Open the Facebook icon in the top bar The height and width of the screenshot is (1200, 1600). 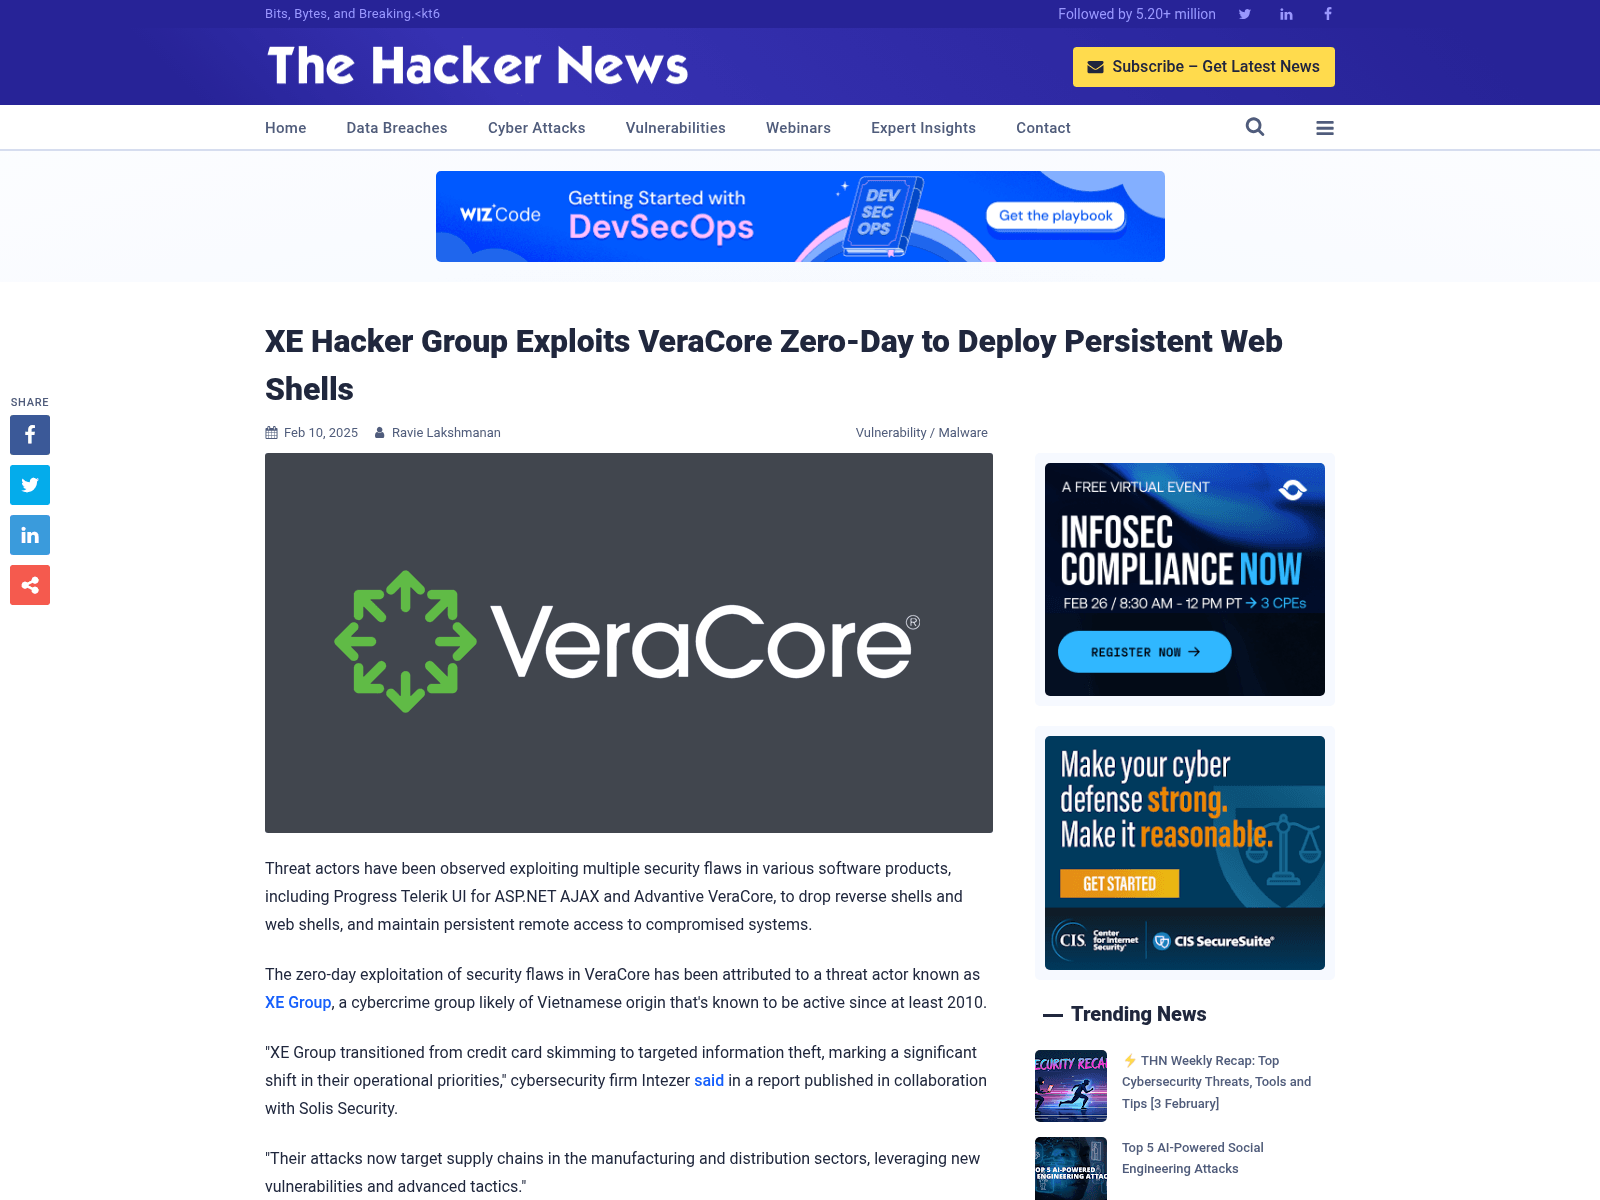coord(1328,14)
